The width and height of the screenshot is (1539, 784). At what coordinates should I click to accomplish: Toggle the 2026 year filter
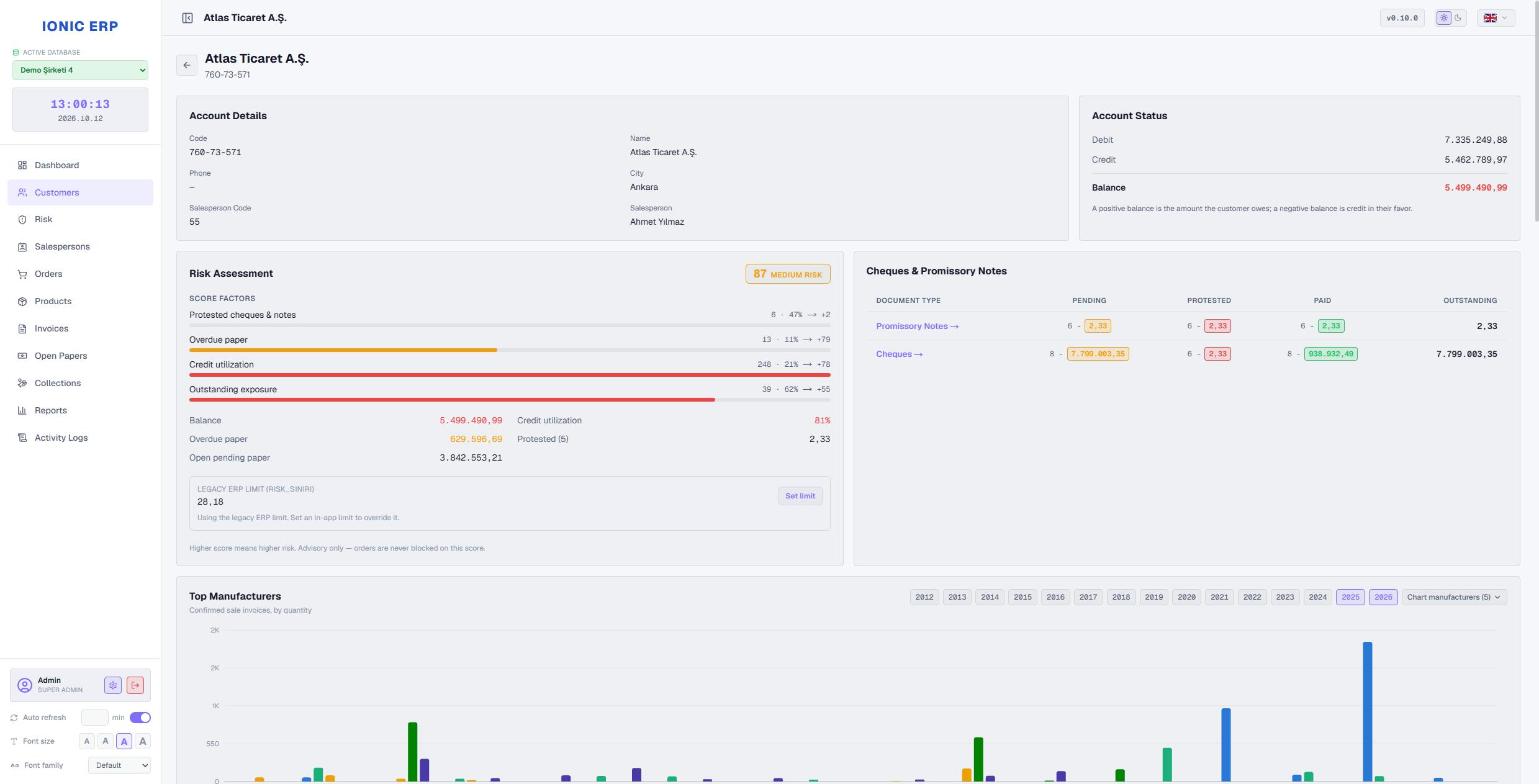coord(1383,597)
